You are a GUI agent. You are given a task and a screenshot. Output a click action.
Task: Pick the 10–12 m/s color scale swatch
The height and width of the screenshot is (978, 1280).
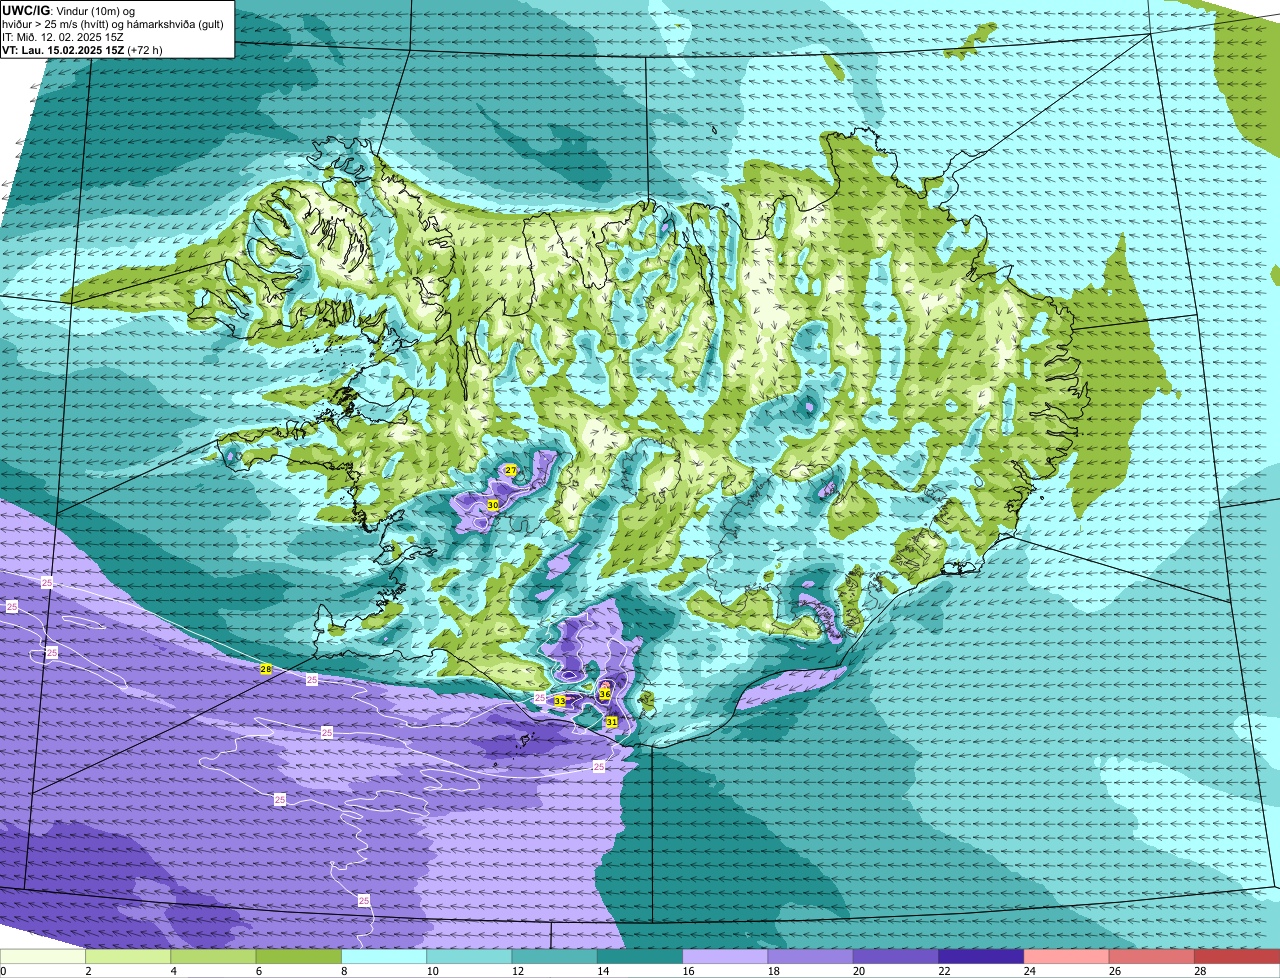point(469,956)
